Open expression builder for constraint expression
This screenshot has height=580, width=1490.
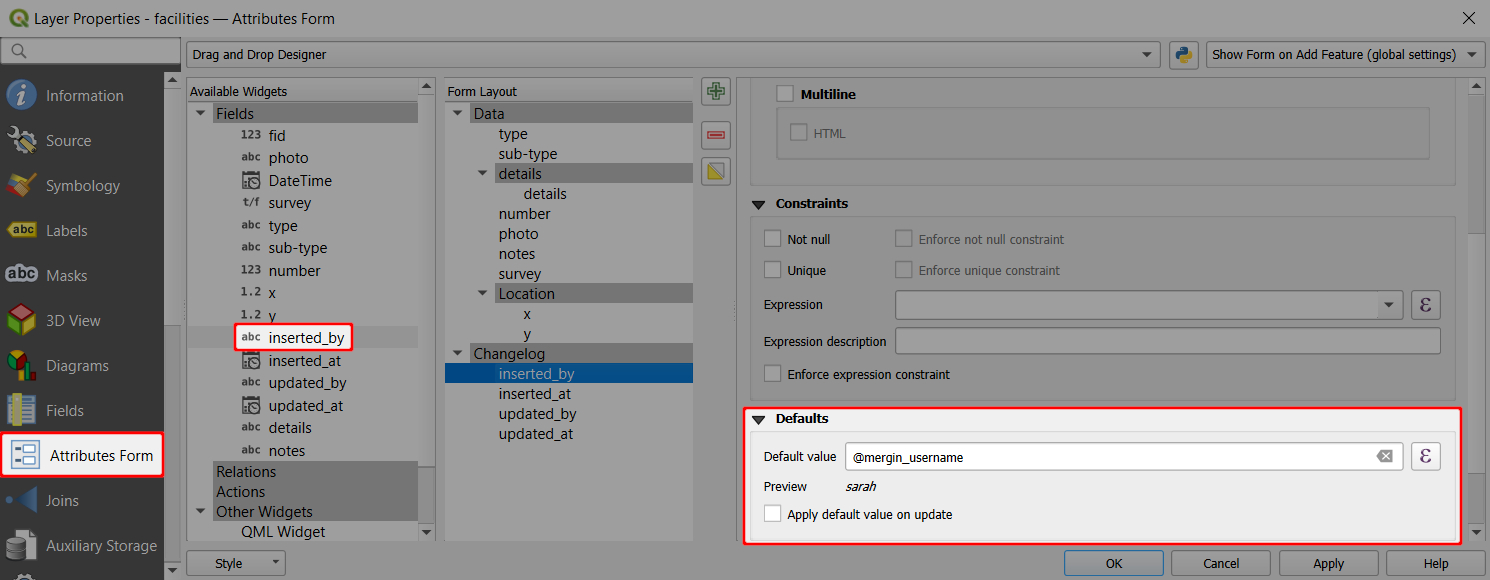tap(1426, 305)
